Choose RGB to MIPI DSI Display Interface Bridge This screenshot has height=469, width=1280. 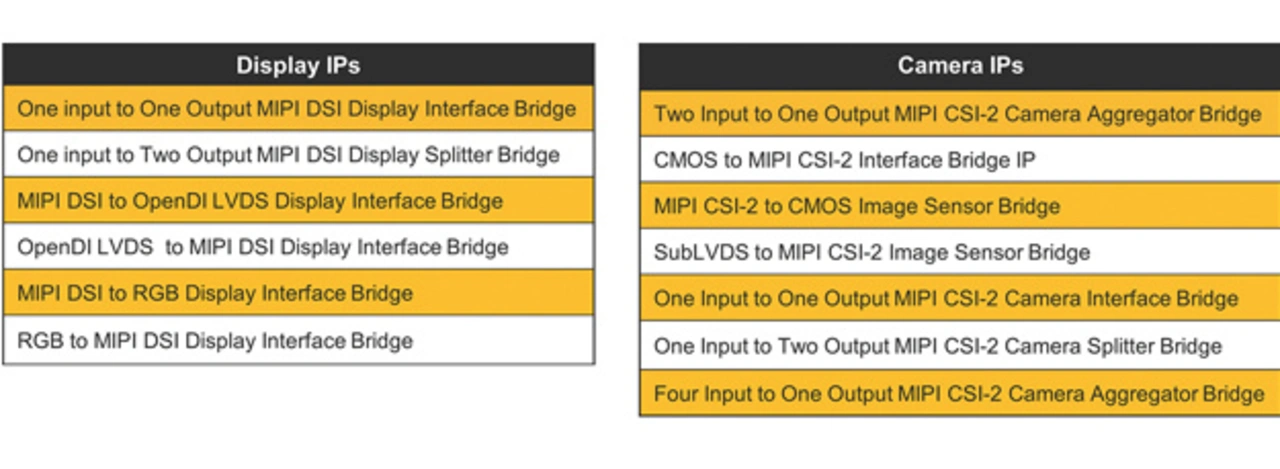click(298, 340)
